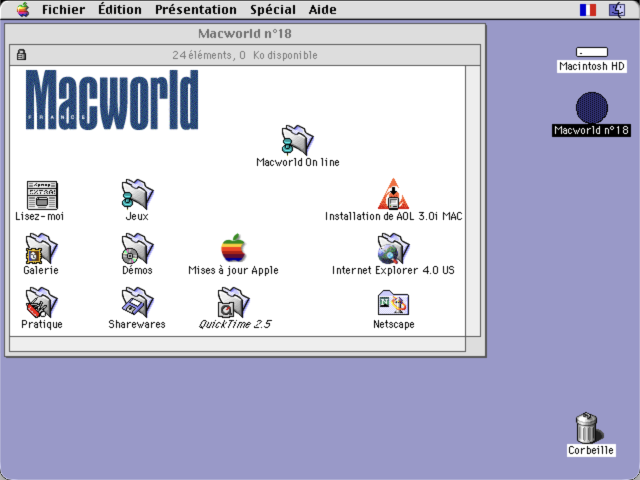Click the "Macintosh HD" label text

pyautogui.click(x=592, y=66)
